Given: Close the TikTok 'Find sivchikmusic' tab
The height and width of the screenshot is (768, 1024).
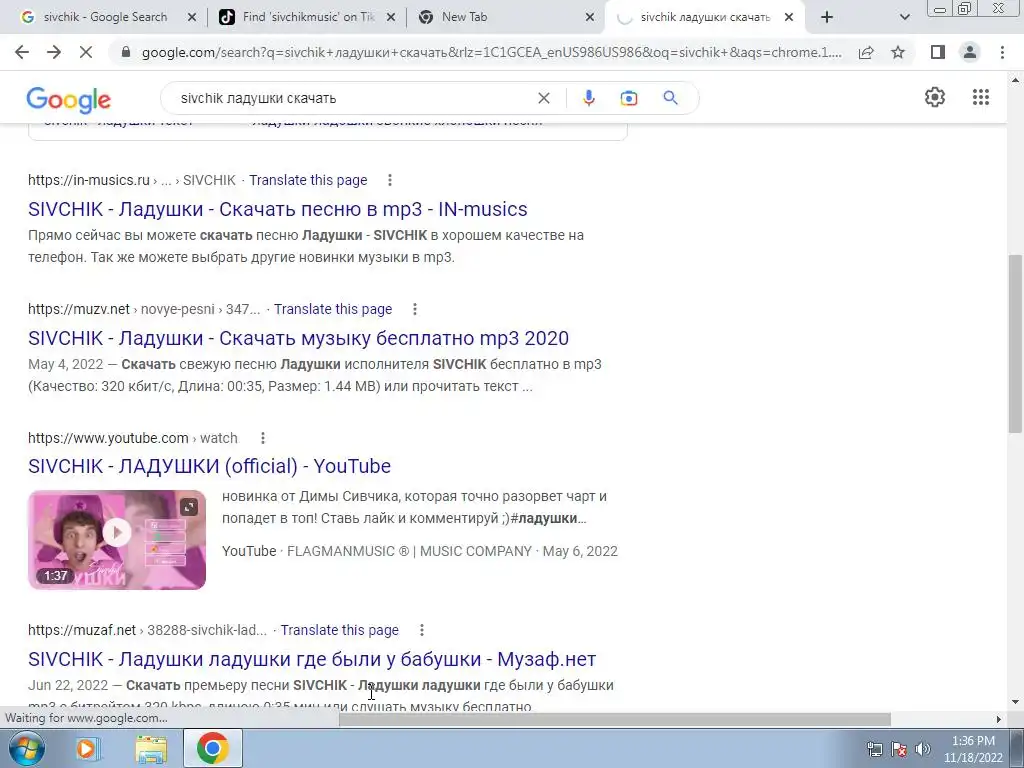Looking at the screenshot, I should click(x=391, y=17).
